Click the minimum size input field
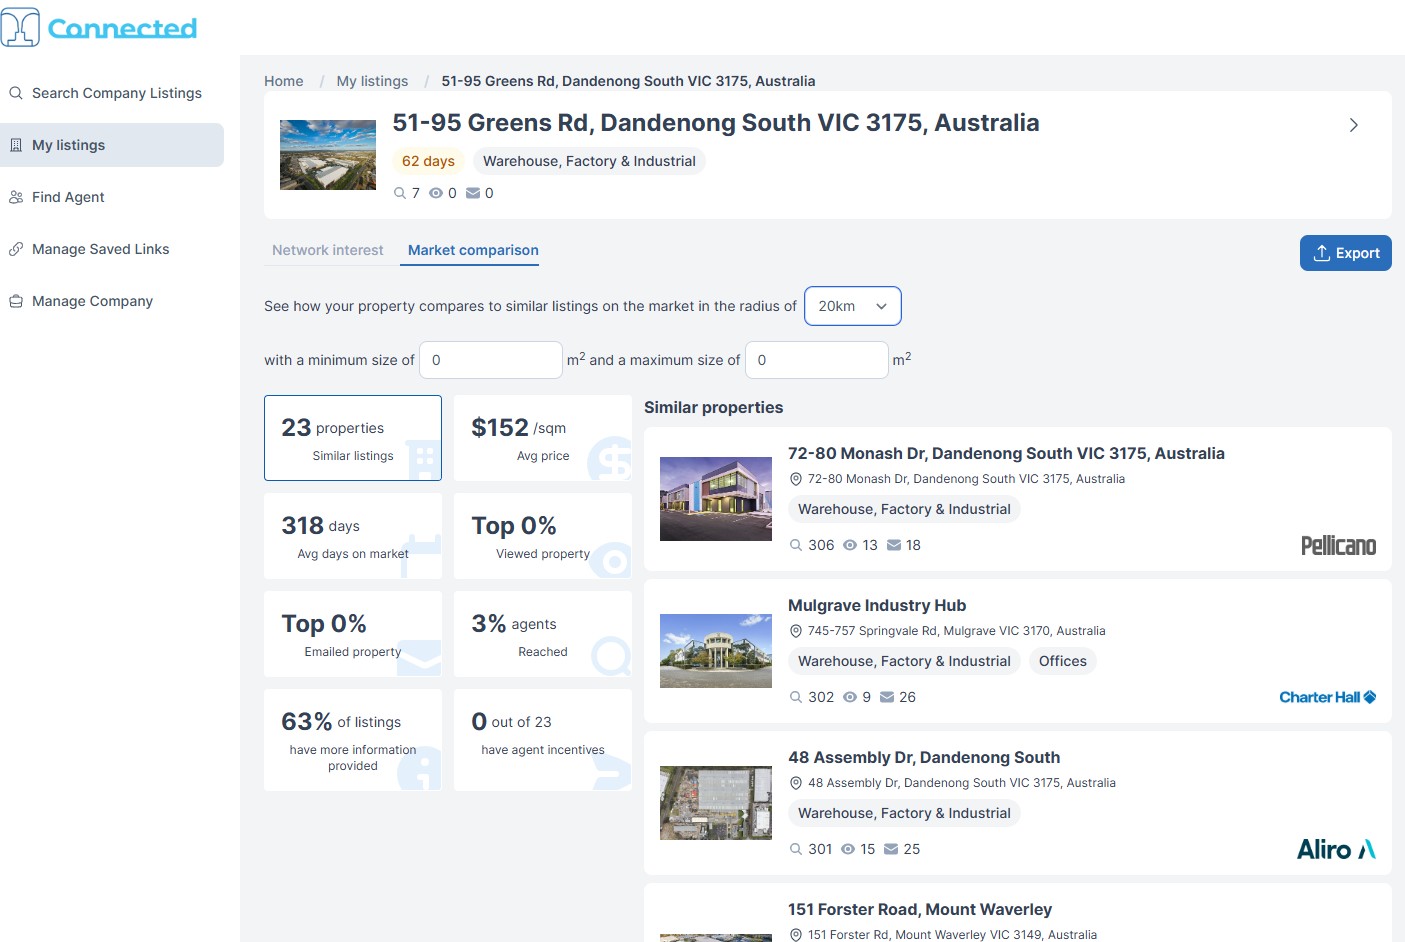This screenshot has height=942, width=1405. 490,359
